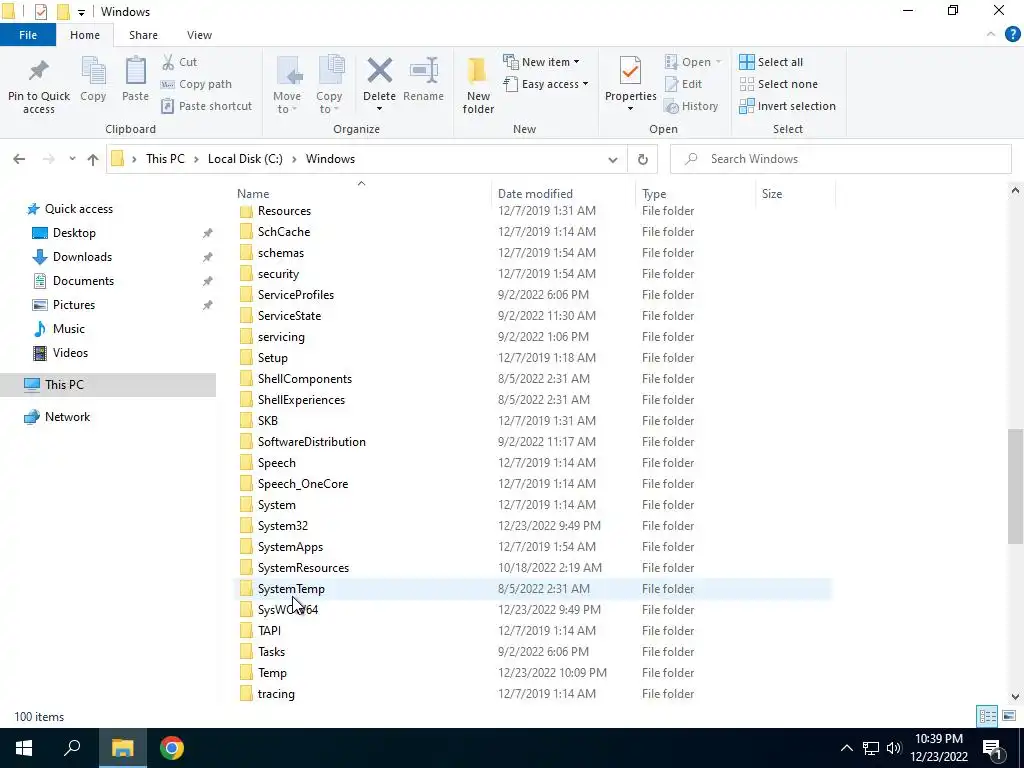The height and width of the screenshot is (768, 1024).
Task: Switch to Large icons view in status bar
Action: (x=1008, y=716)
